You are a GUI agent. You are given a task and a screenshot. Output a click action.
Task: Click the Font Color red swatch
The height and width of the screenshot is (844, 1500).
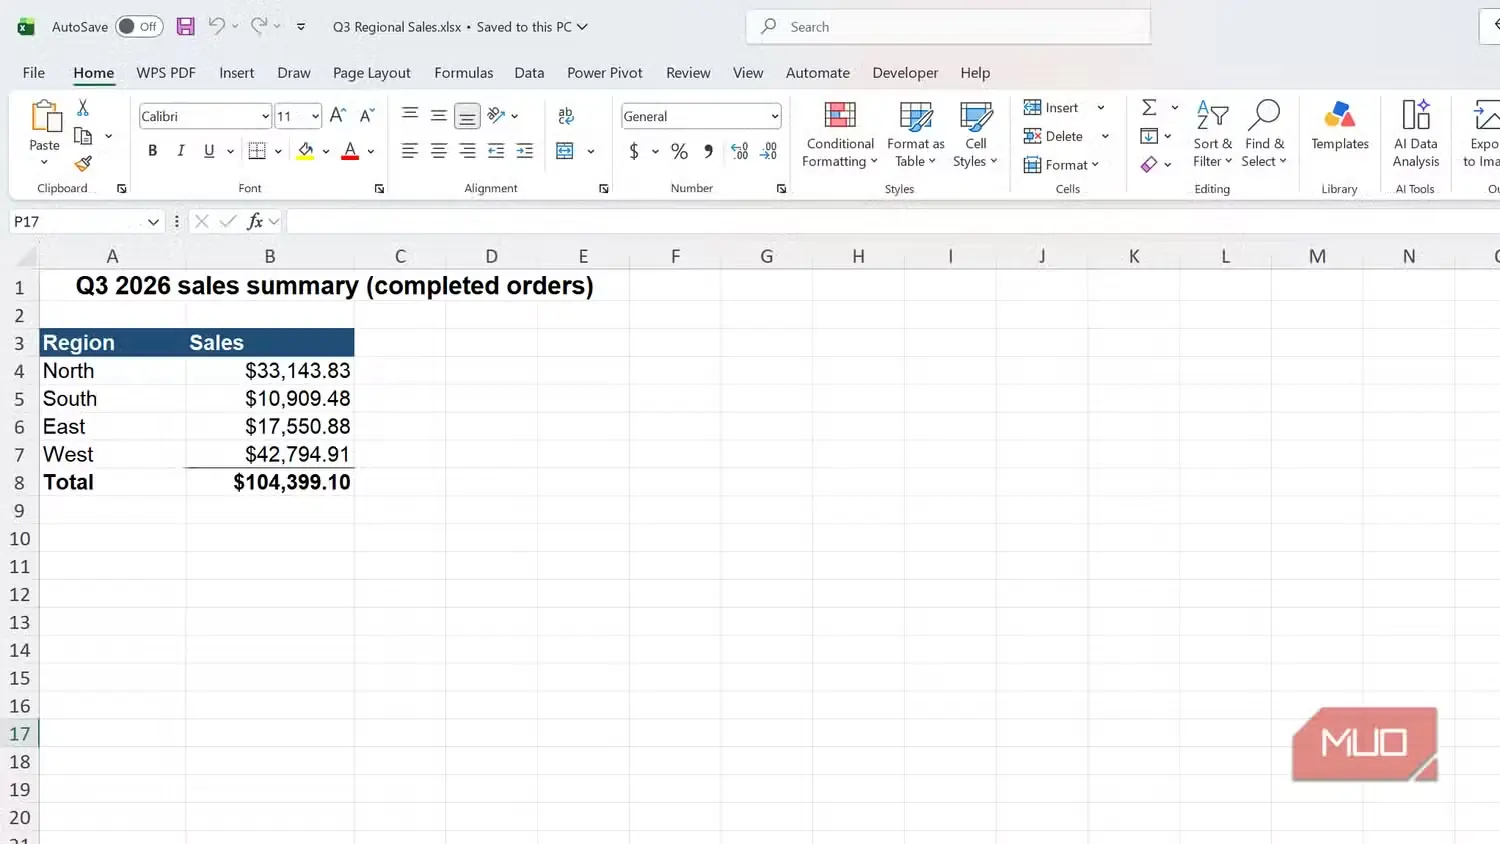tap(350, 151)
